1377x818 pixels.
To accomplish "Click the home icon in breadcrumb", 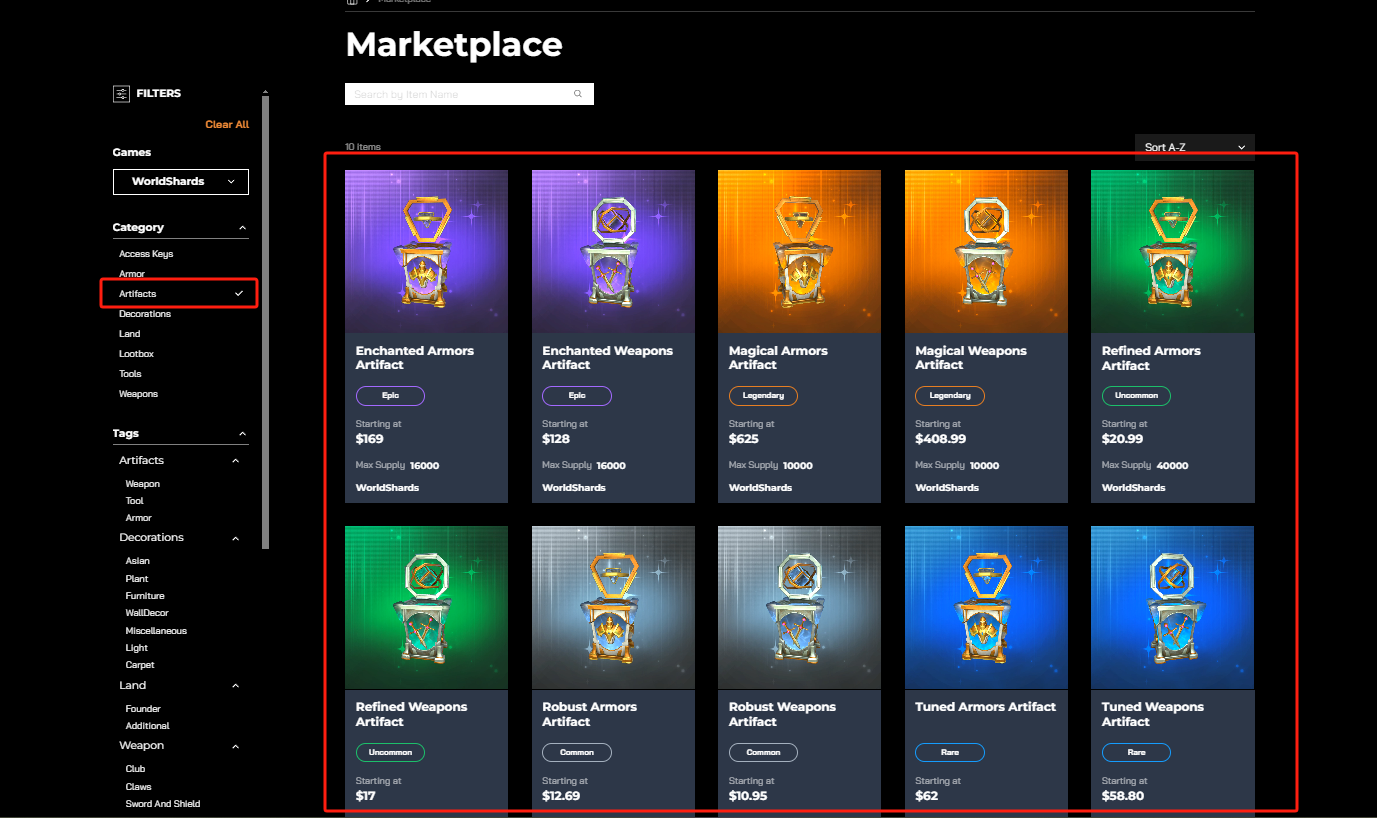I will pos(352,2).
